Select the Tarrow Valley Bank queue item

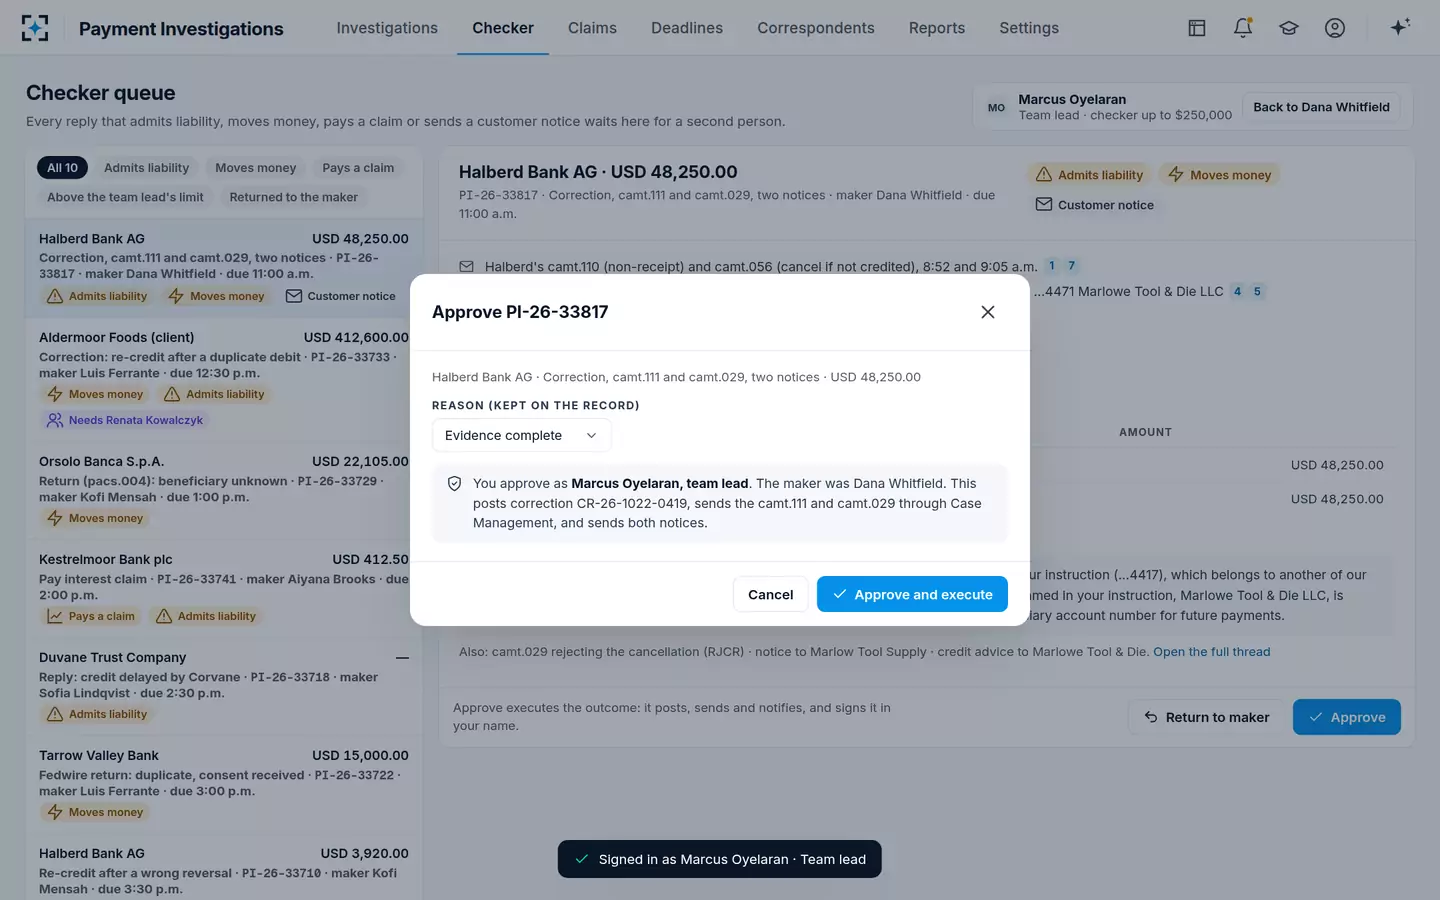[x=223, y=784]
